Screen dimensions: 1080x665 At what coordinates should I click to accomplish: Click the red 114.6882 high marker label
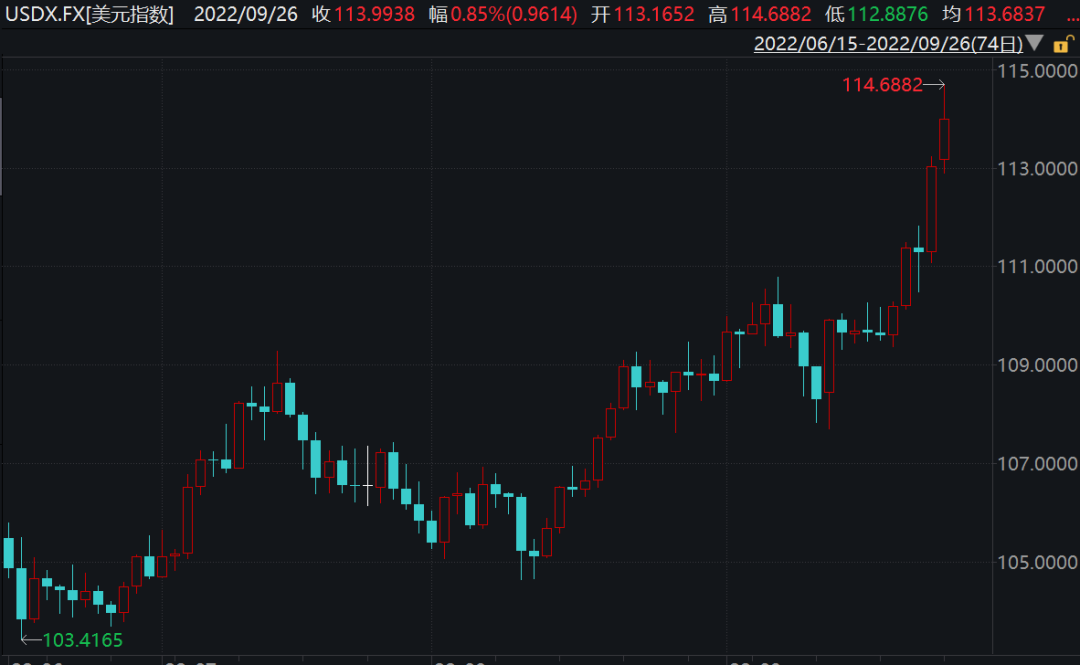tap(882, 85)
